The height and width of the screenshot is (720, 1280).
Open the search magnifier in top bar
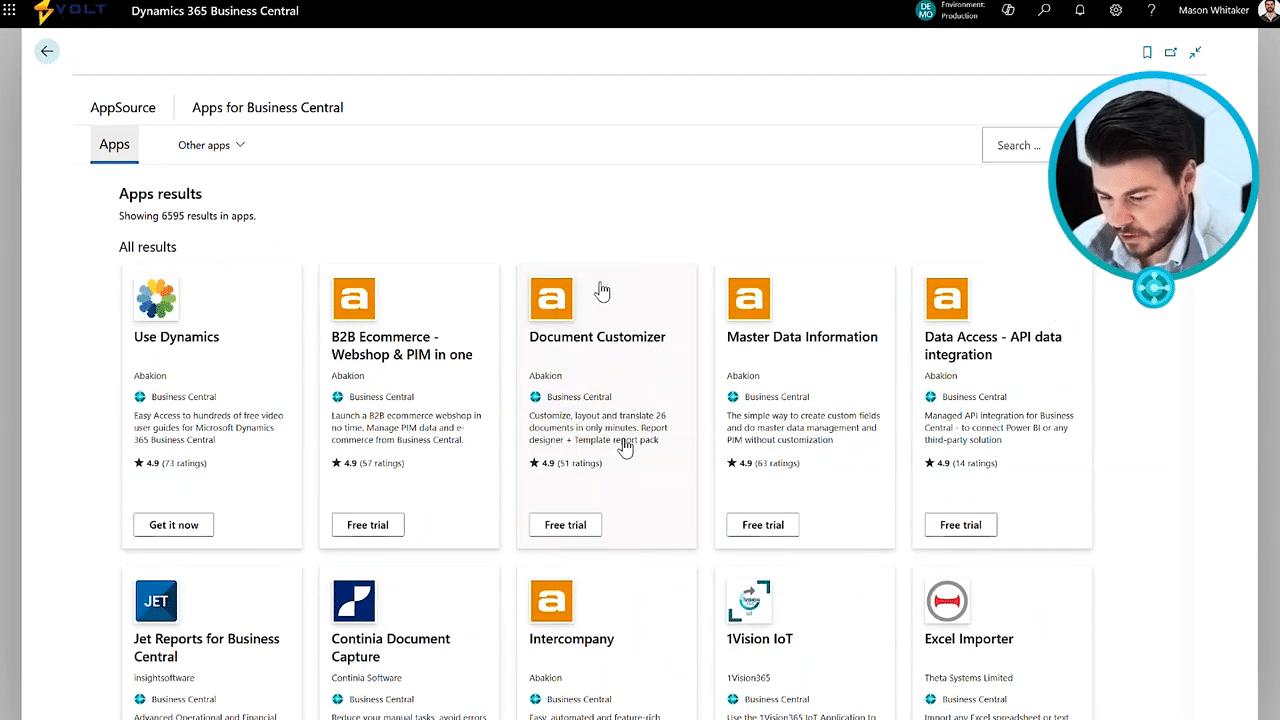(1044, 11)
